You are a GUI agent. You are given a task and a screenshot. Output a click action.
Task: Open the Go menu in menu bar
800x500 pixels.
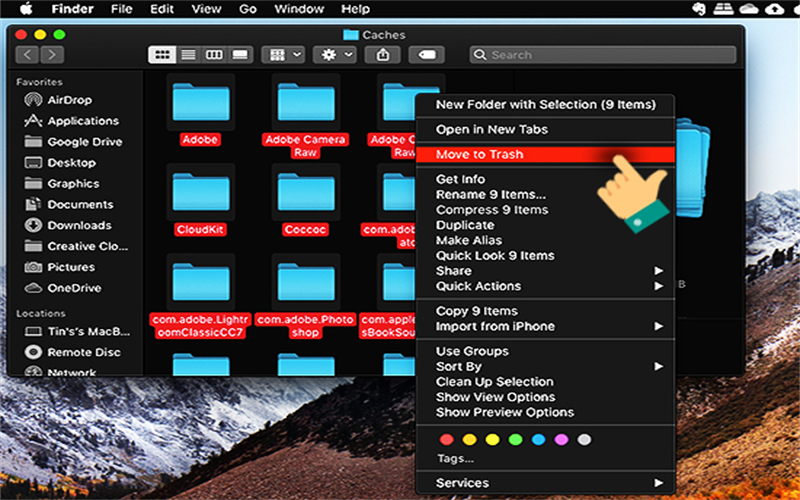(247, 9)
